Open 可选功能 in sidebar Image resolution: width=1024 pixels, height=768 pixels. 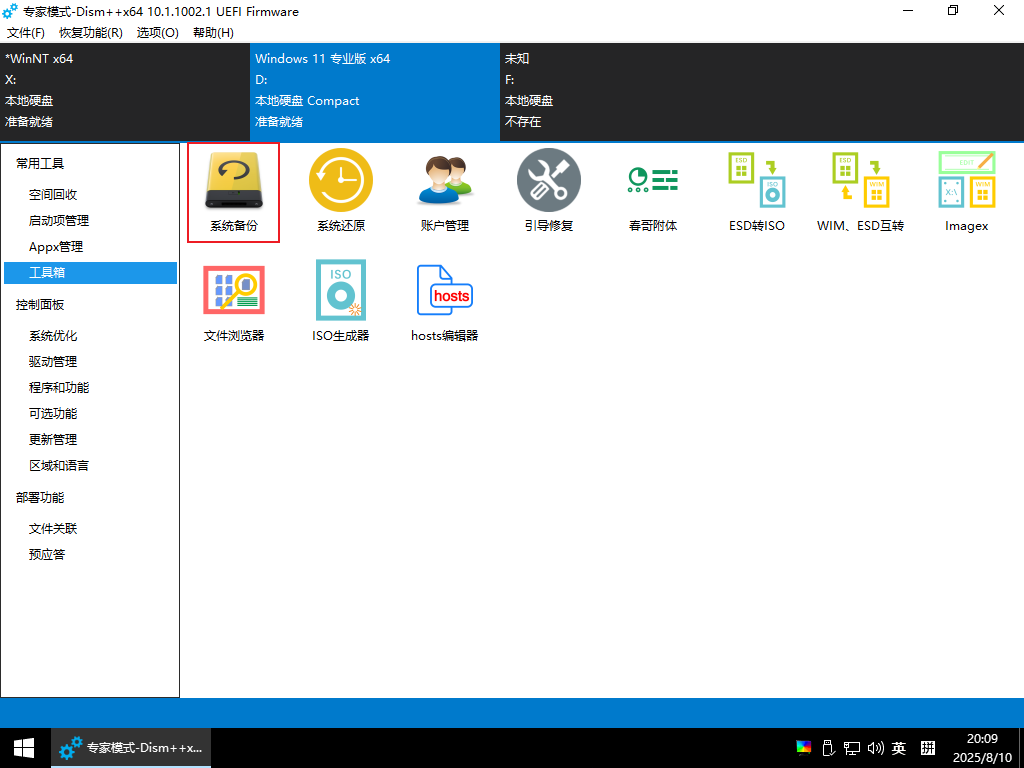click(53, 414)
